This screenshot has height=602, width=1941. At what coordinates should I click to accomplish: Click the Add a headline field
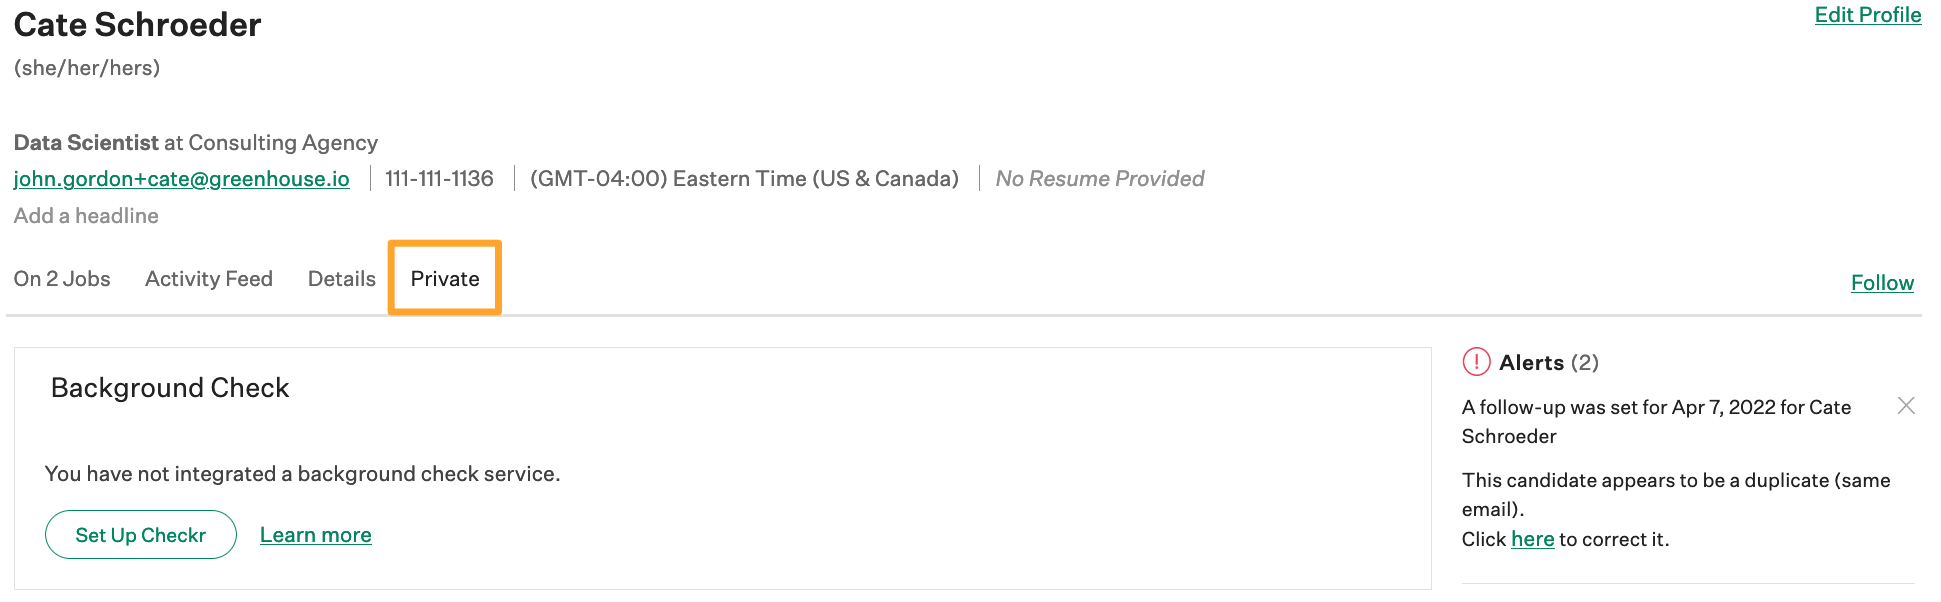pyautogui.click(x=86, y=216)
